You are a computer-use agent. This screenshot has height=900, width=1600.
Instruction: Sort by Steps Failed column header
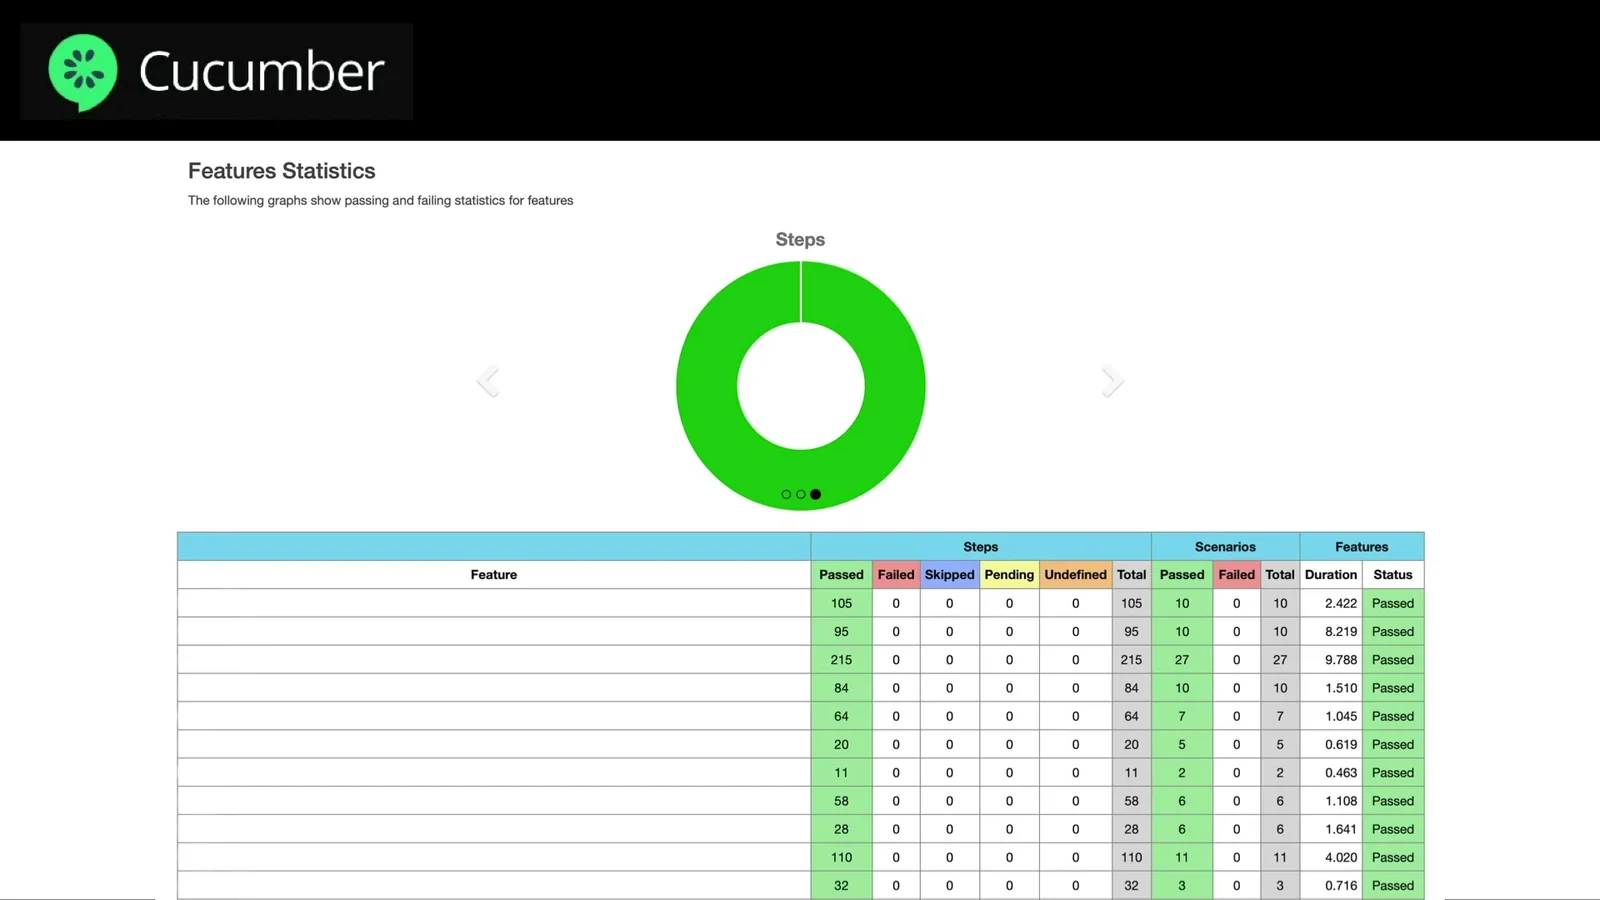[896, 575]
